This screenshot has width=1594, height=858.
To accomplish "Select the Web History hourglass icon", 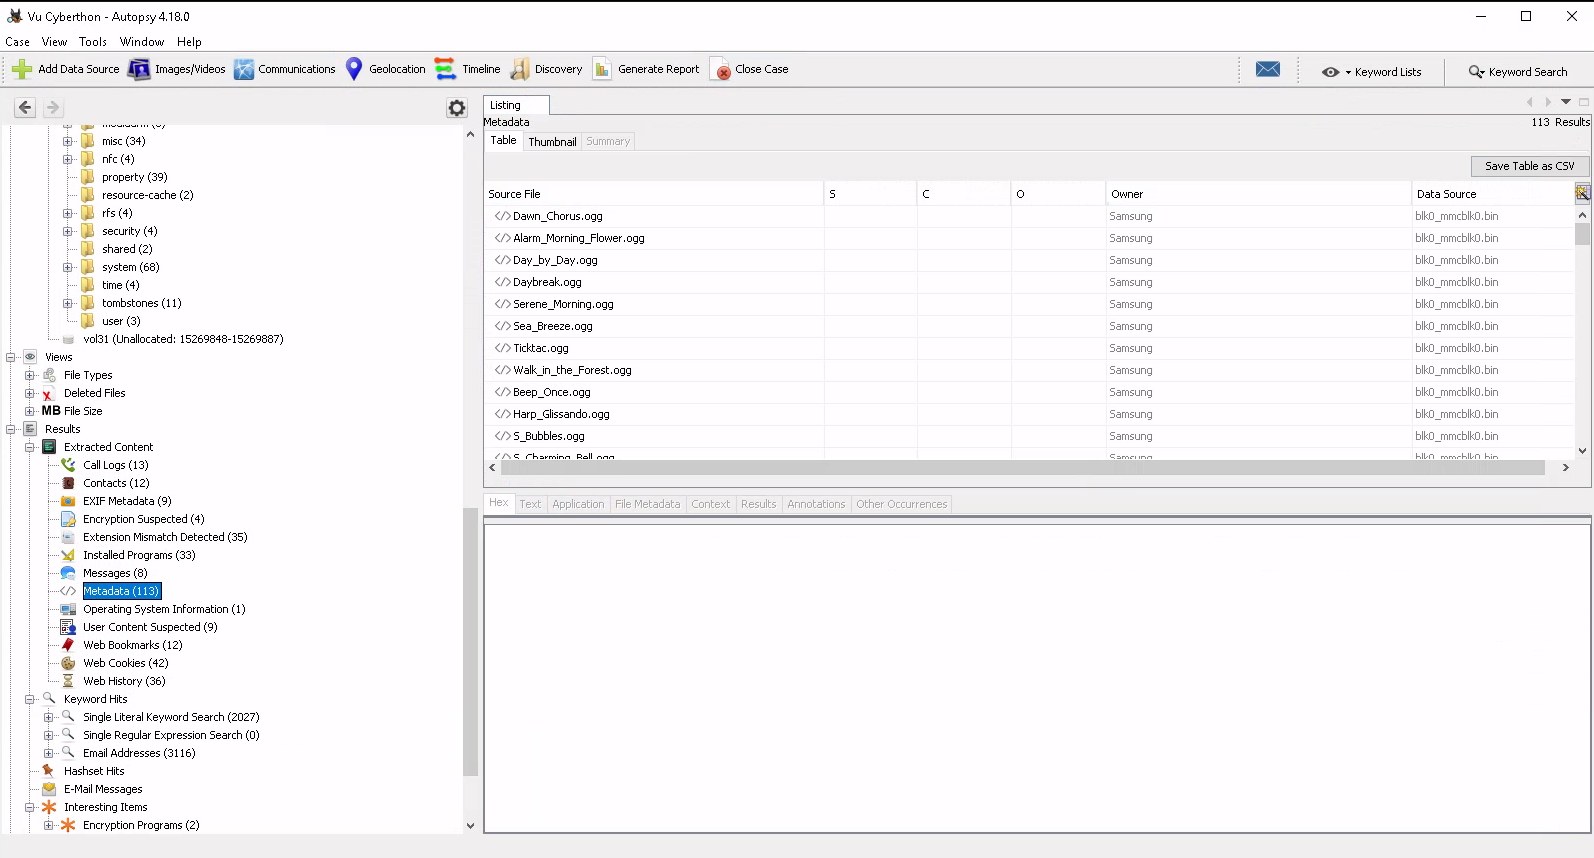I will coord(68,681).
